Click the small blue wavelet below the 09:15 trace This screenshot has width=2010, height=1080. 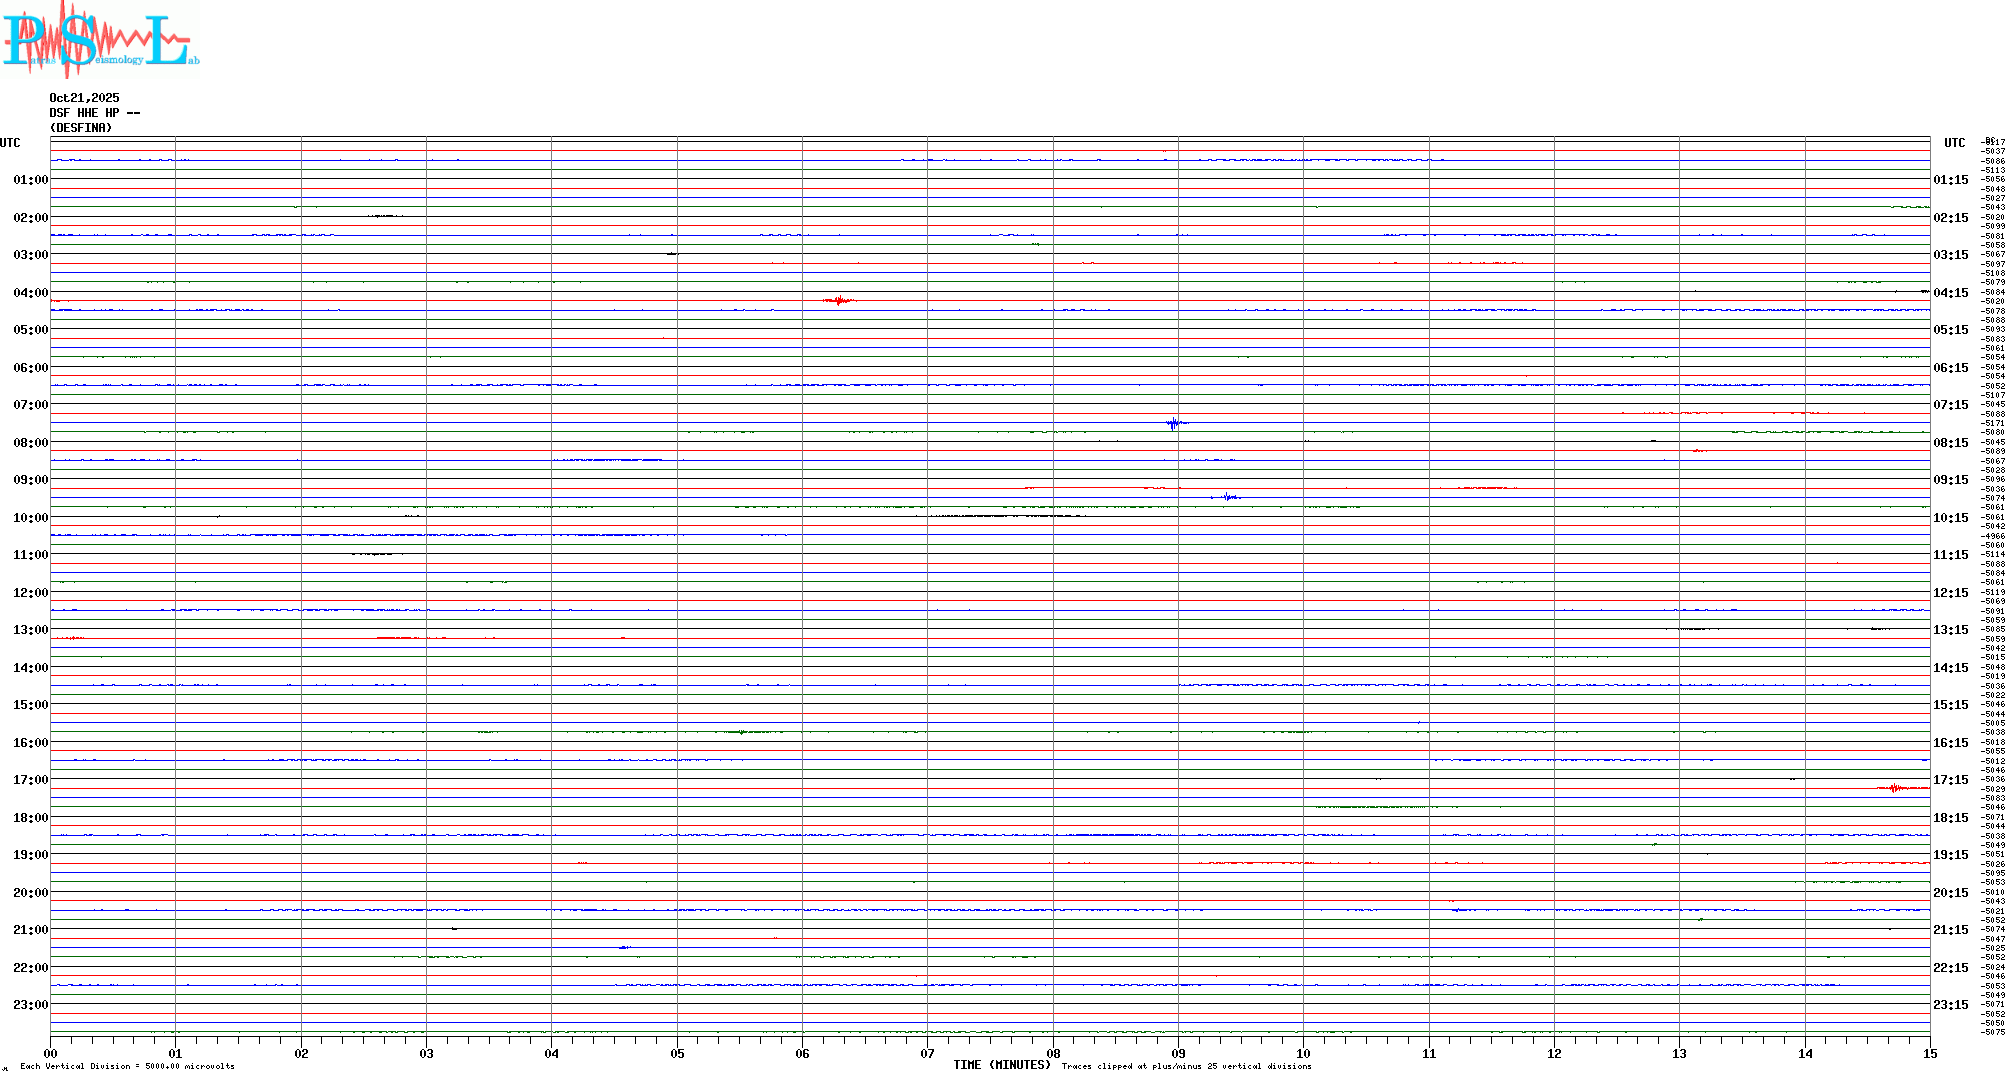1228,497
